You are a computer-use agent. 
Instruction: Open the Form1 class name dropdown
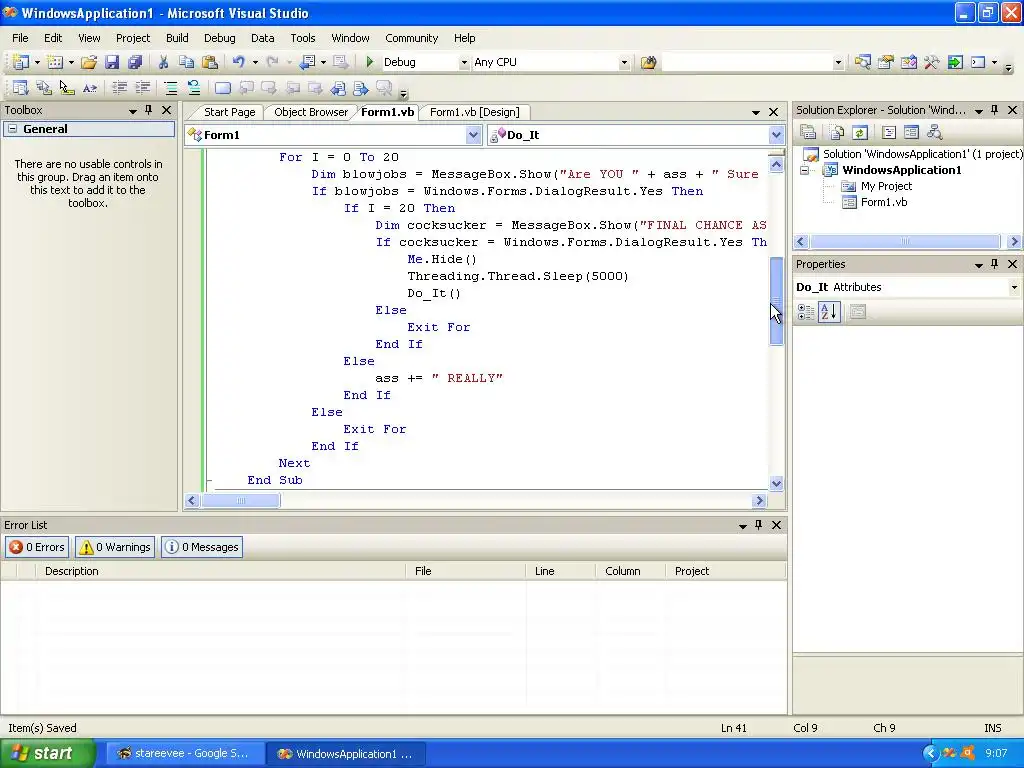[473, 135]
